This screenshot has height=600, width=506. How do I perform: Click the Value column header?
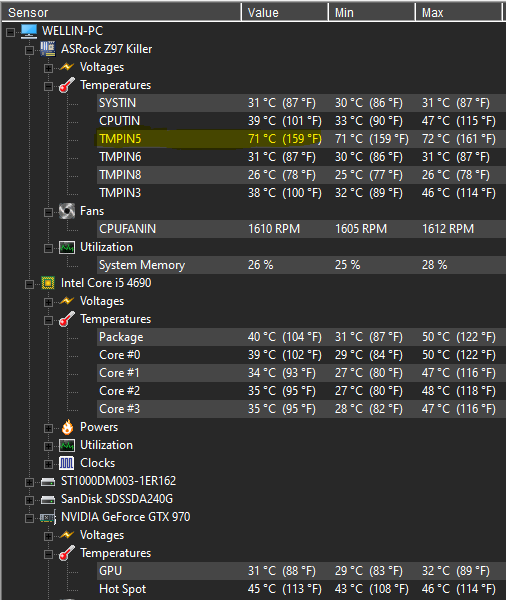pyautogui.click(x=284, y=12)
